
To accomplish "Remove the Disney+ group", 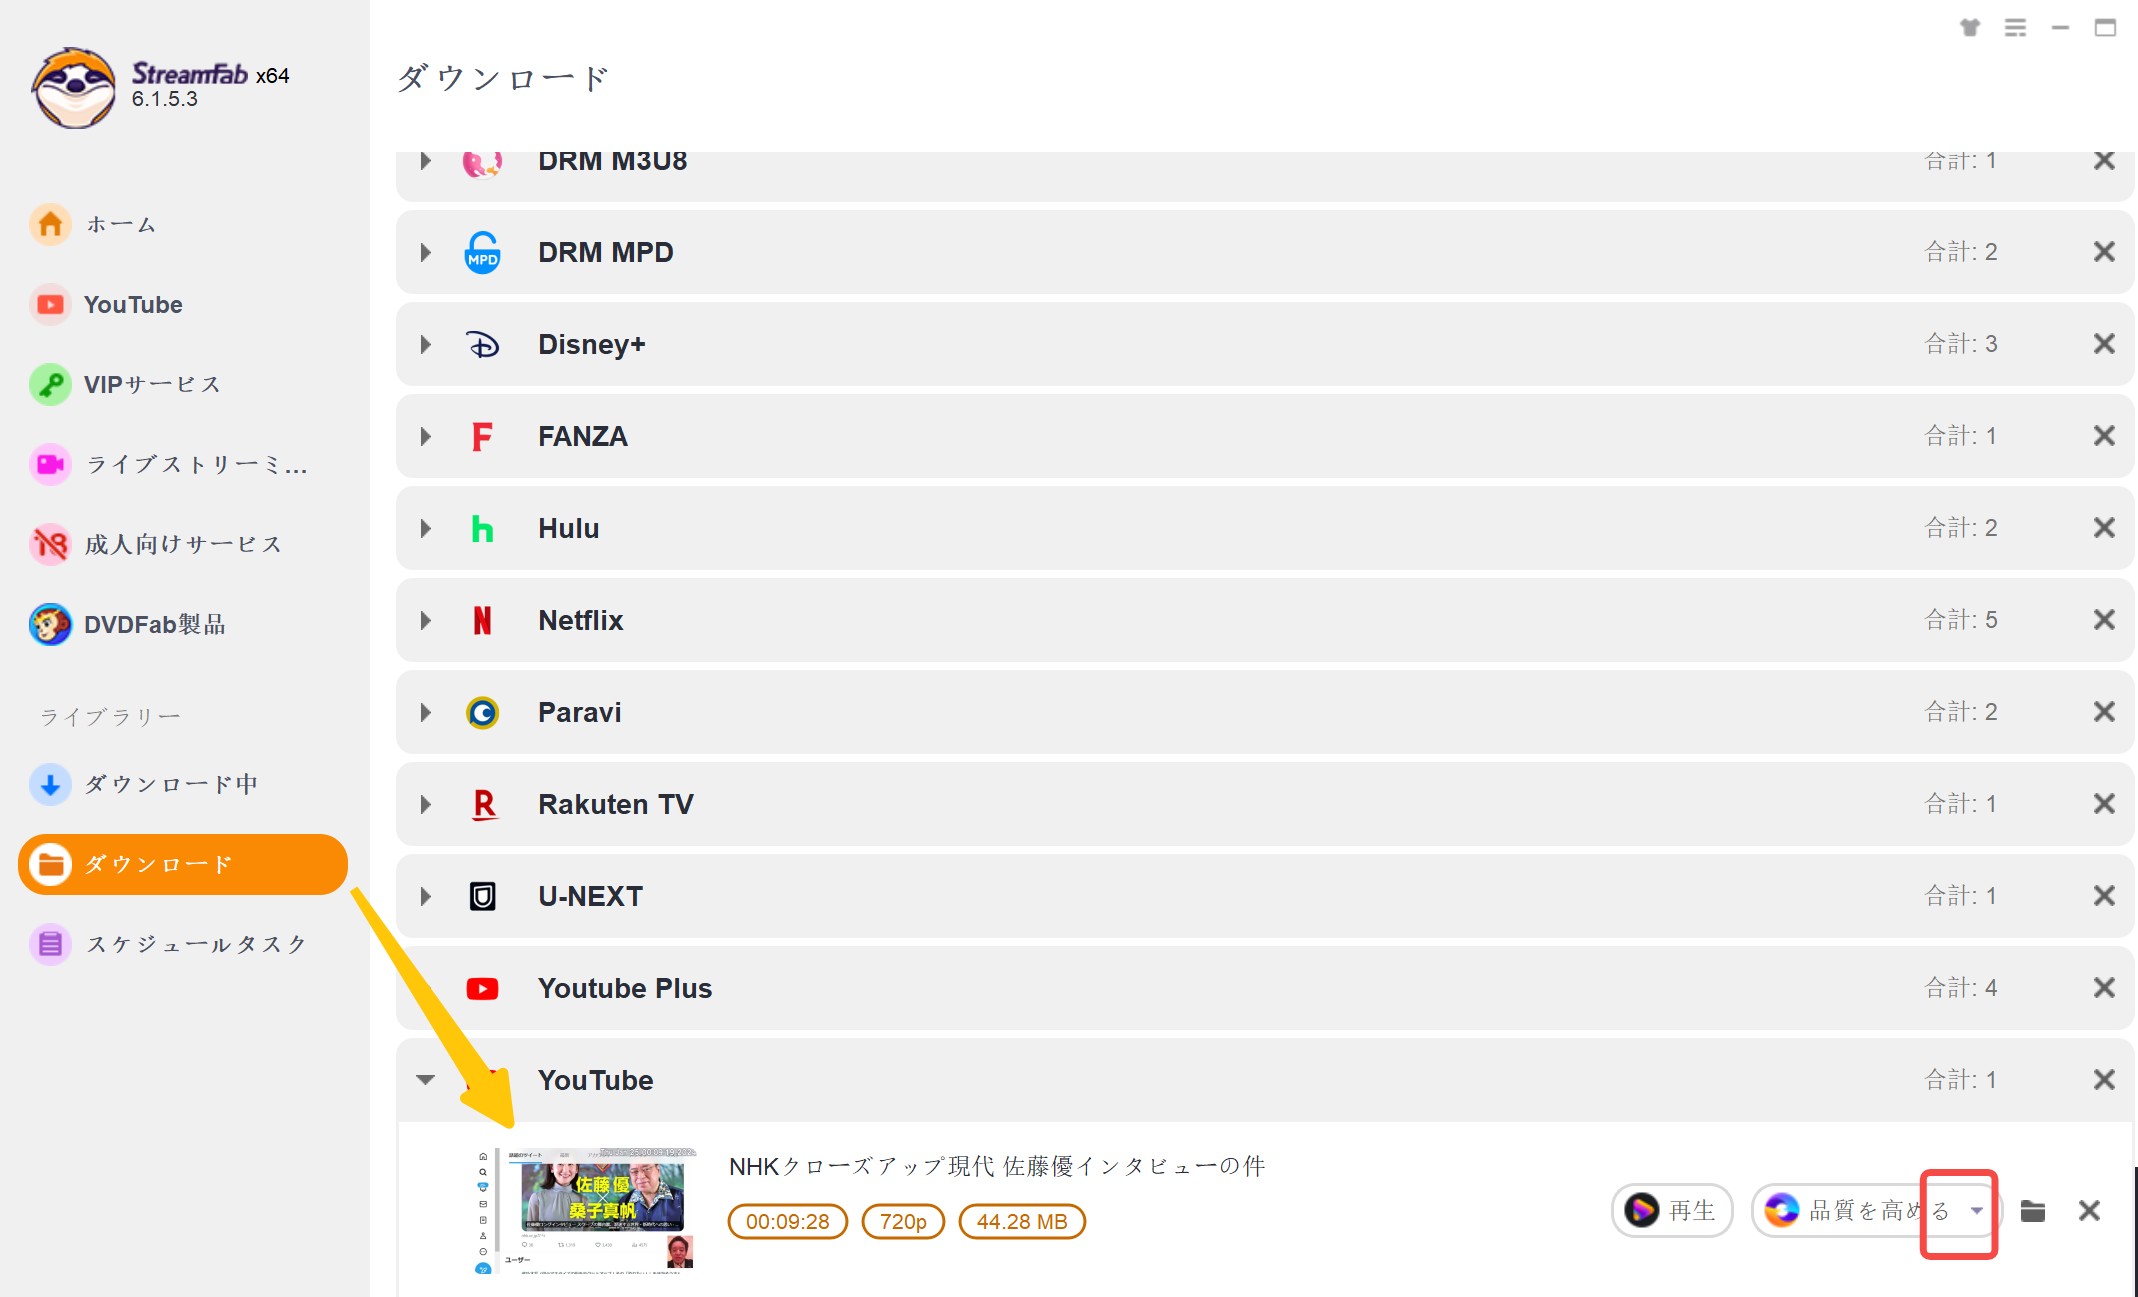I will pos(2104,344).
